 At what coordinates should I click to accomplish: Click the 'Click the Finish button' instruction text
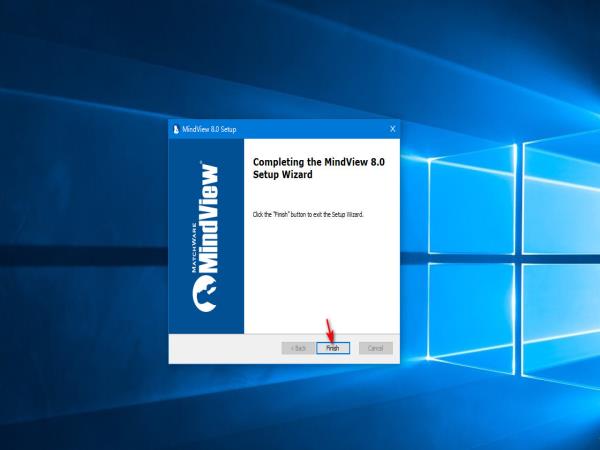pos(308,214)
